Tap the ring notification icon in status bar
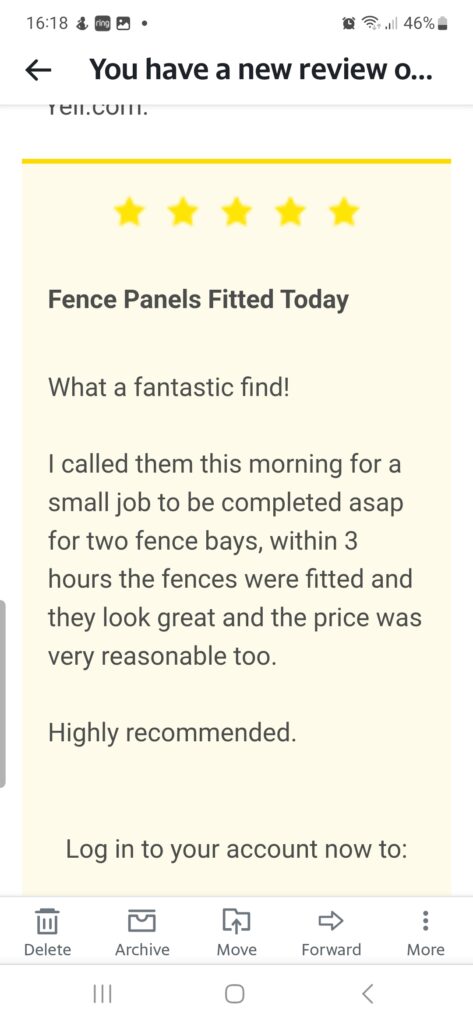Image resolution: width=473 pixels, height=1024 pixels. (103, 24)
